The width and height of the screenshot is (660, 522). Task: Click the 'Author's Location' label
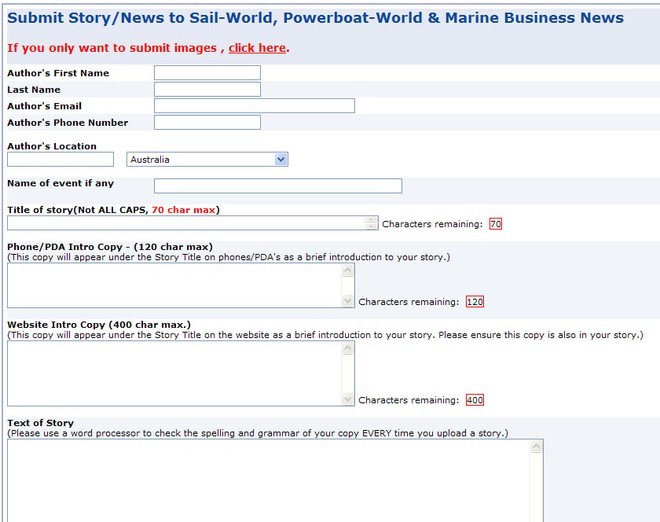click(x=52, y=146)
